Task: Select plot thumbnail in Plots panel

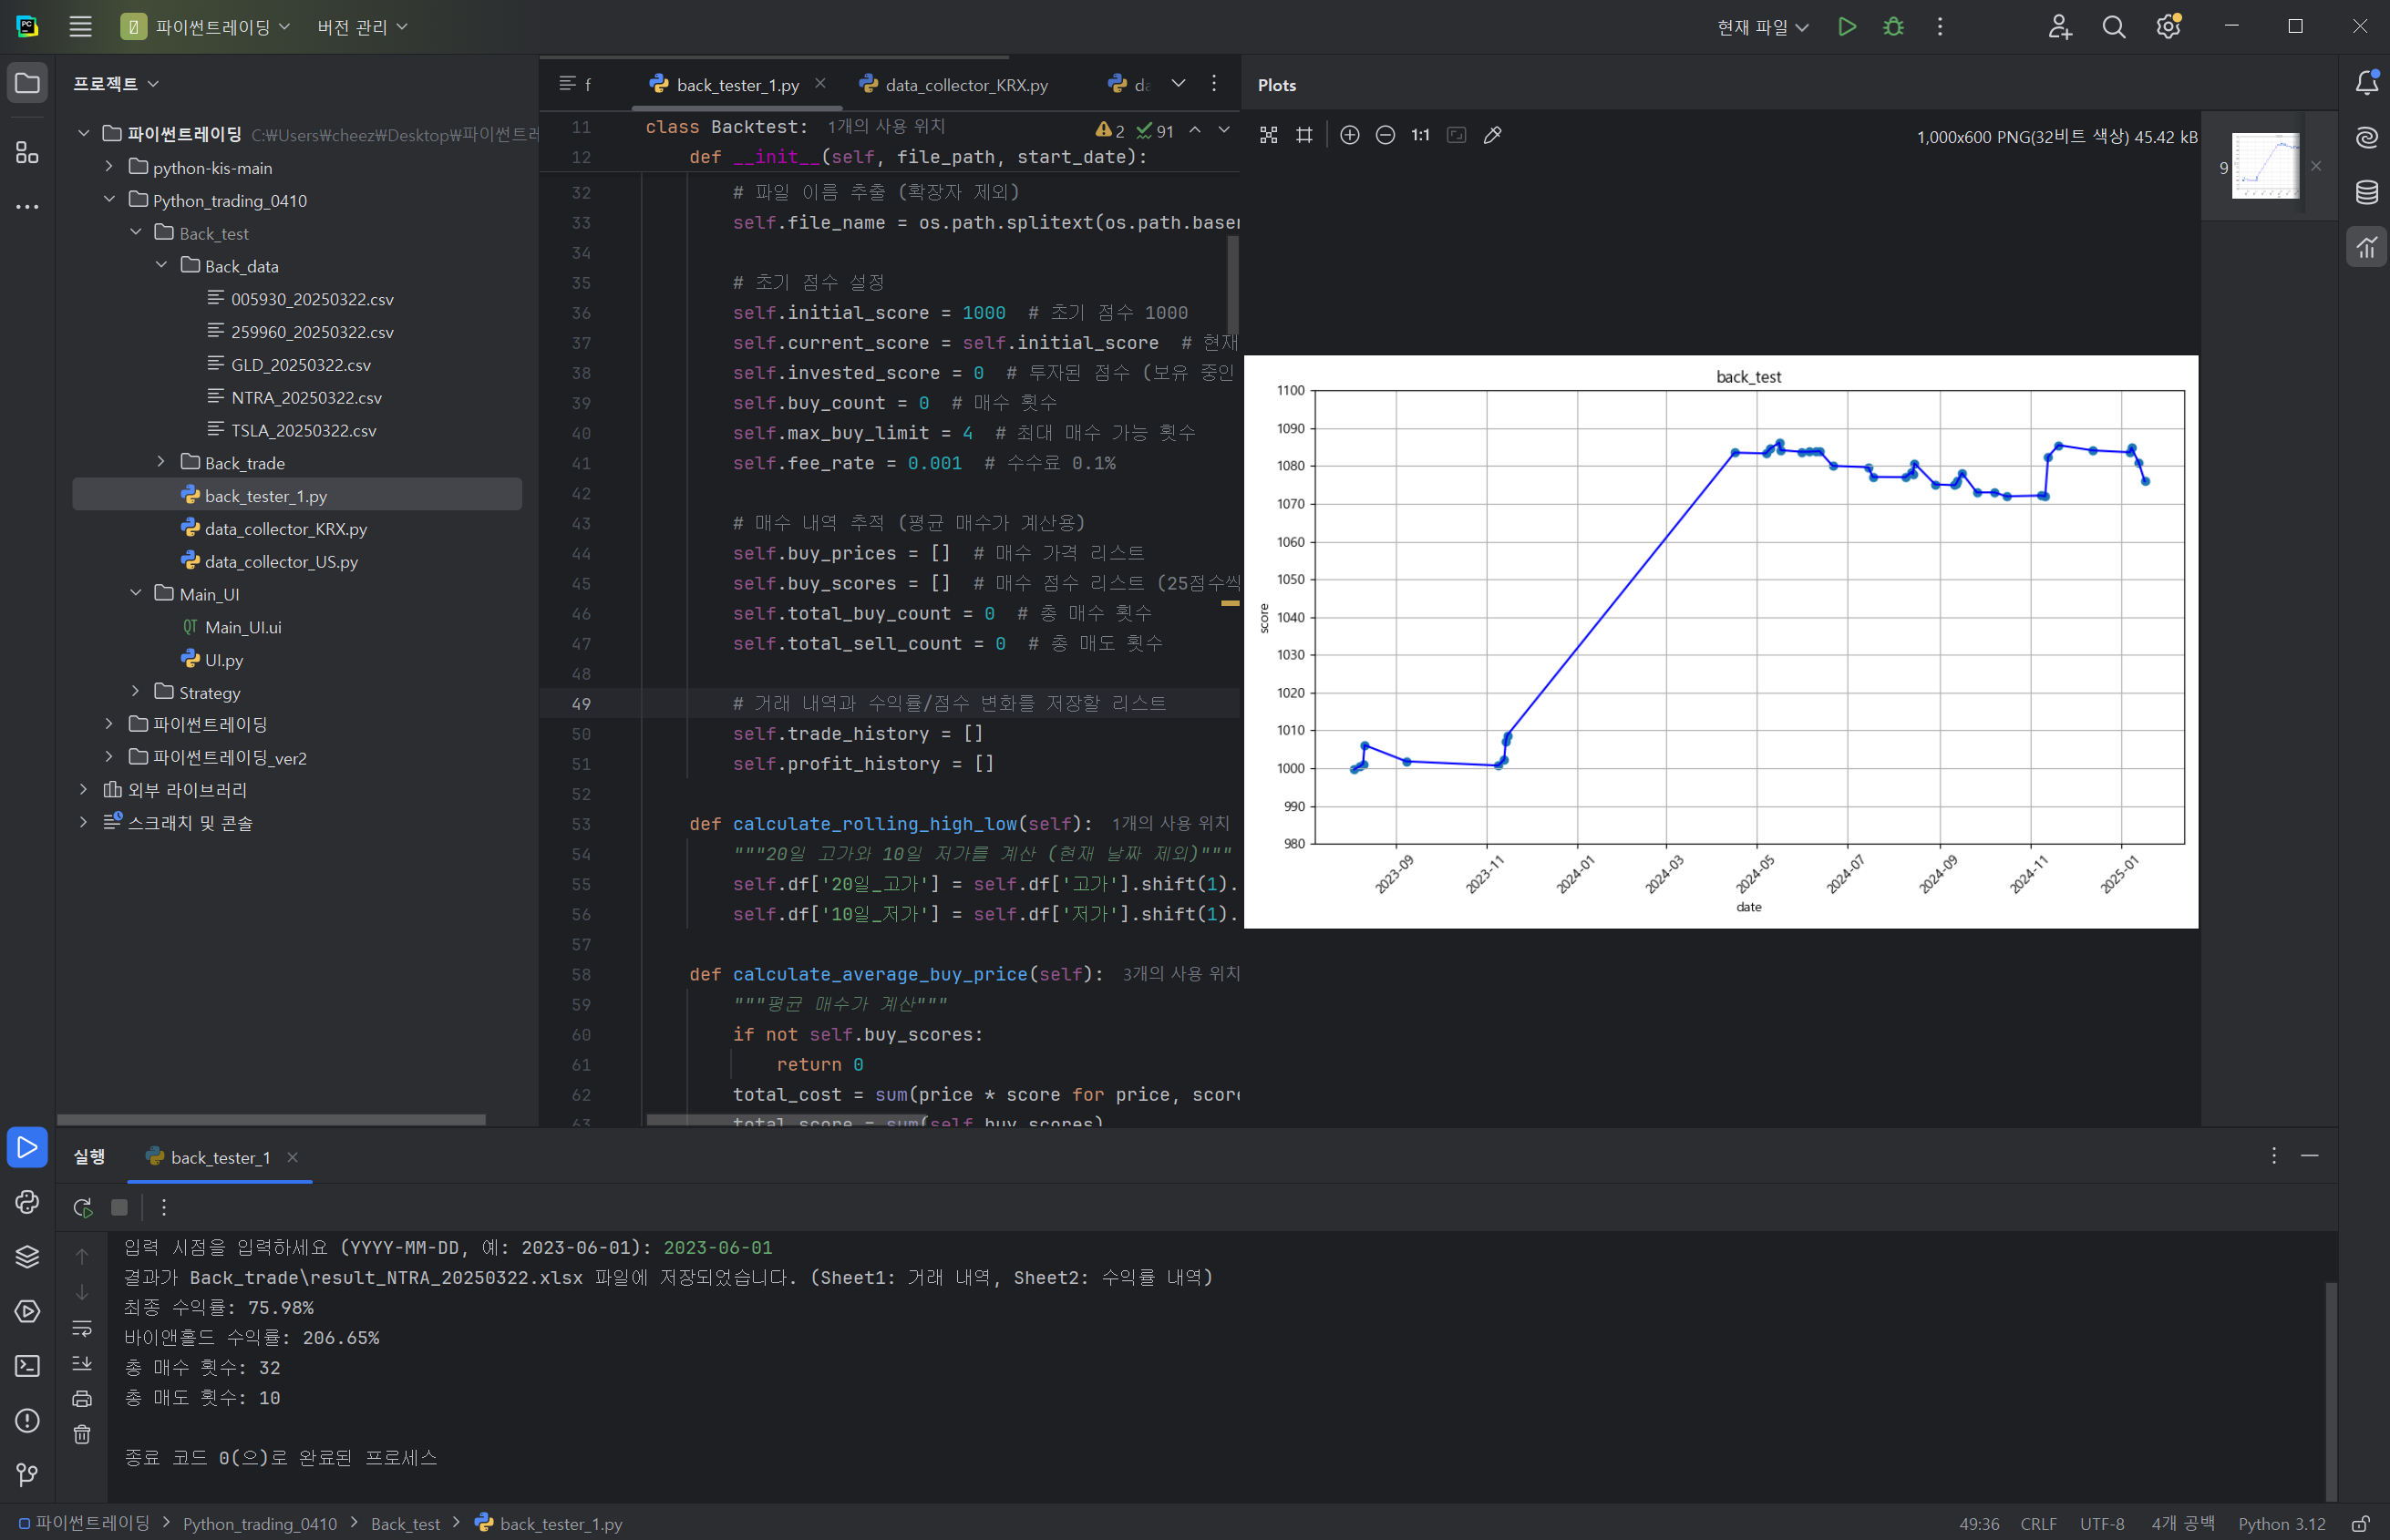Action: pyautogui.click(x=2265, y=166)
